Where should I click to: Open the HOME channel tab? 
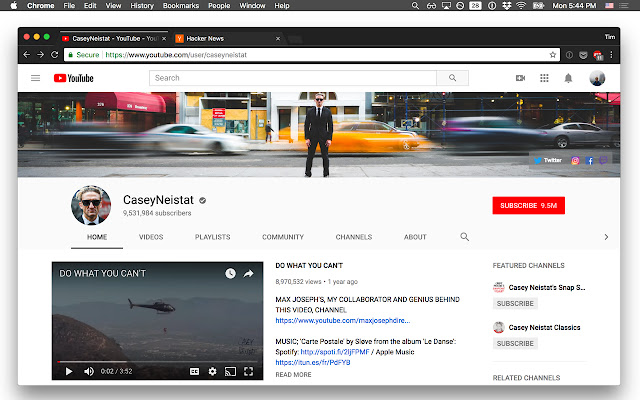(97, 237)
